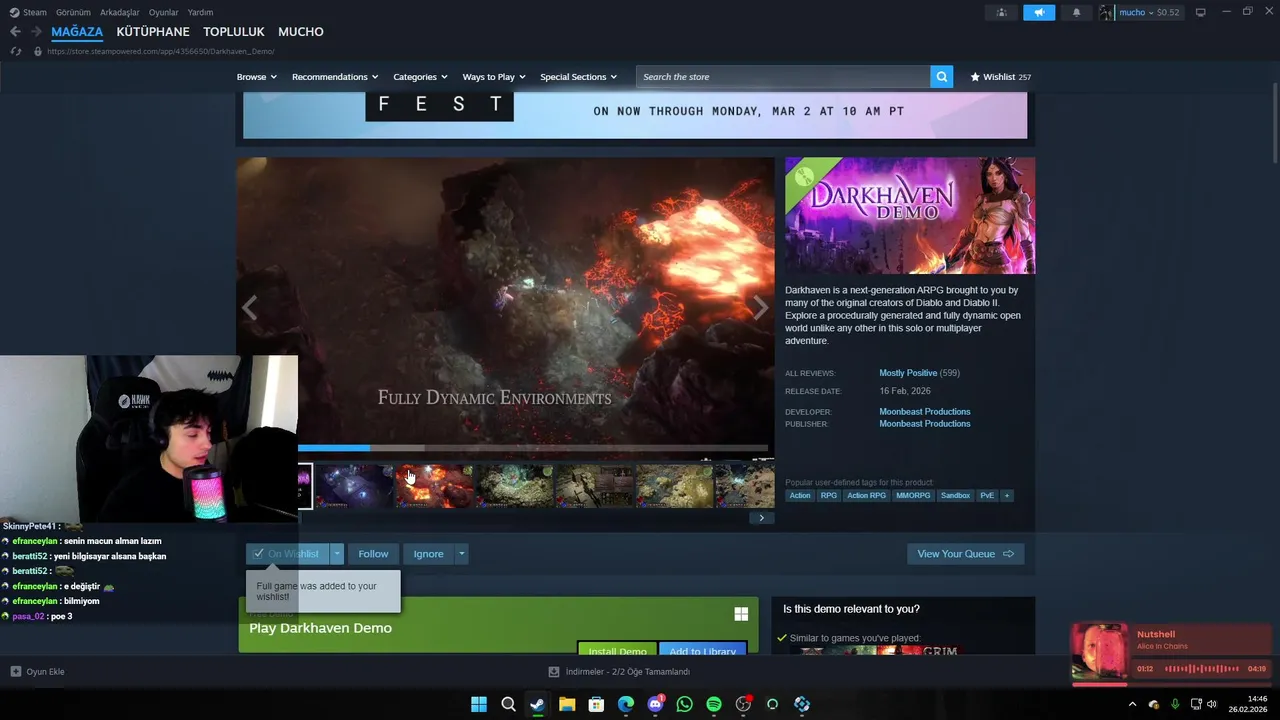
Task: Open the Ways to Play dropdown
Action: (494, 77)
